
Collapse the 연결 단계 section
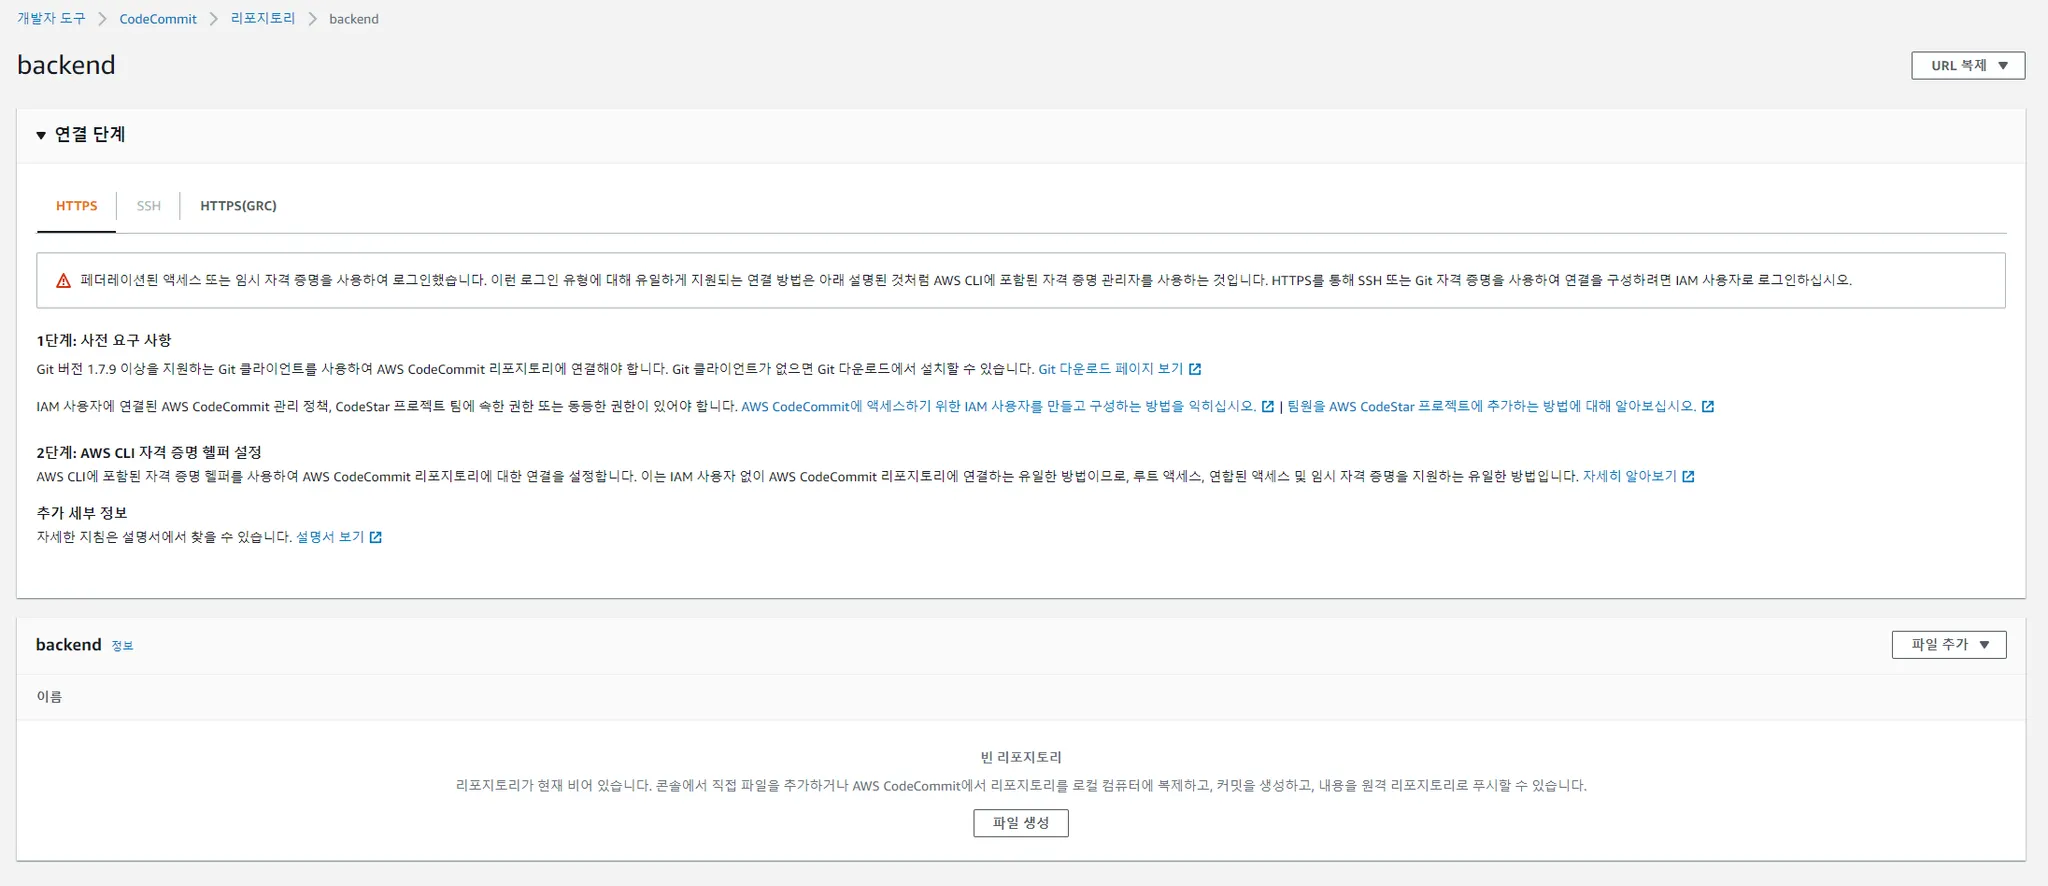tap(41, 135)
